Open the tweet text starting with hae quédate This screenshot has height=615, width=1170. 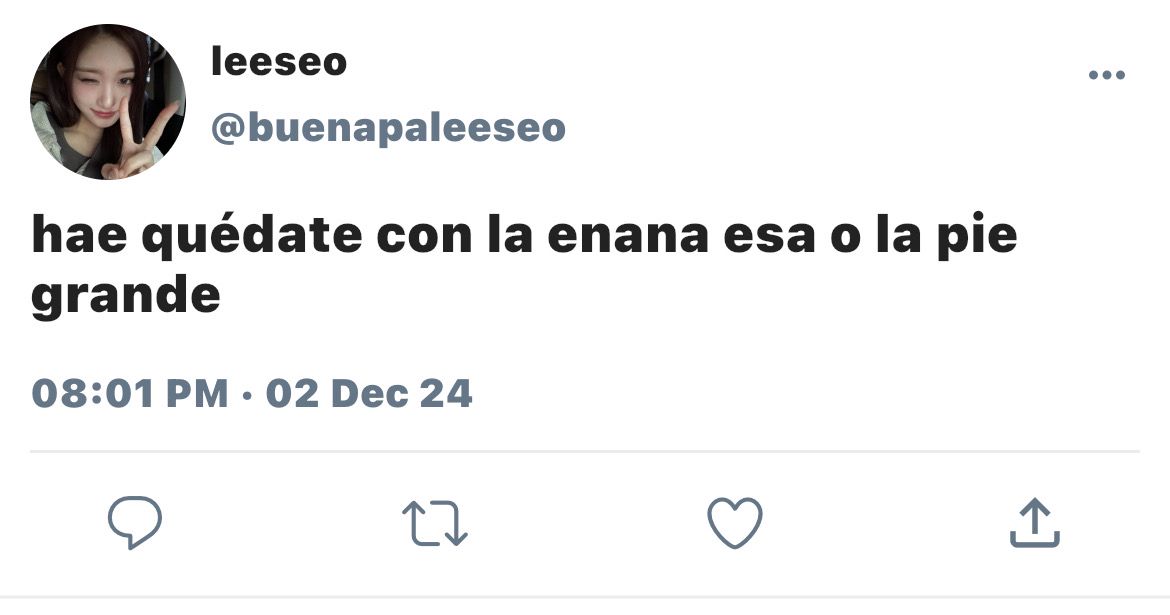tap(524, 266)
